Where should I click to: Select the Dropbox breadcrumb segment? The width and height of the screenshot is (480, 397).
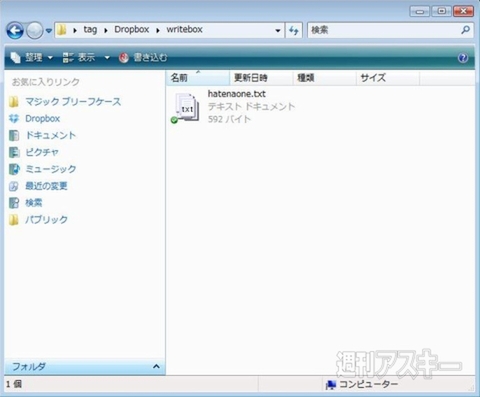click(132, 30)
